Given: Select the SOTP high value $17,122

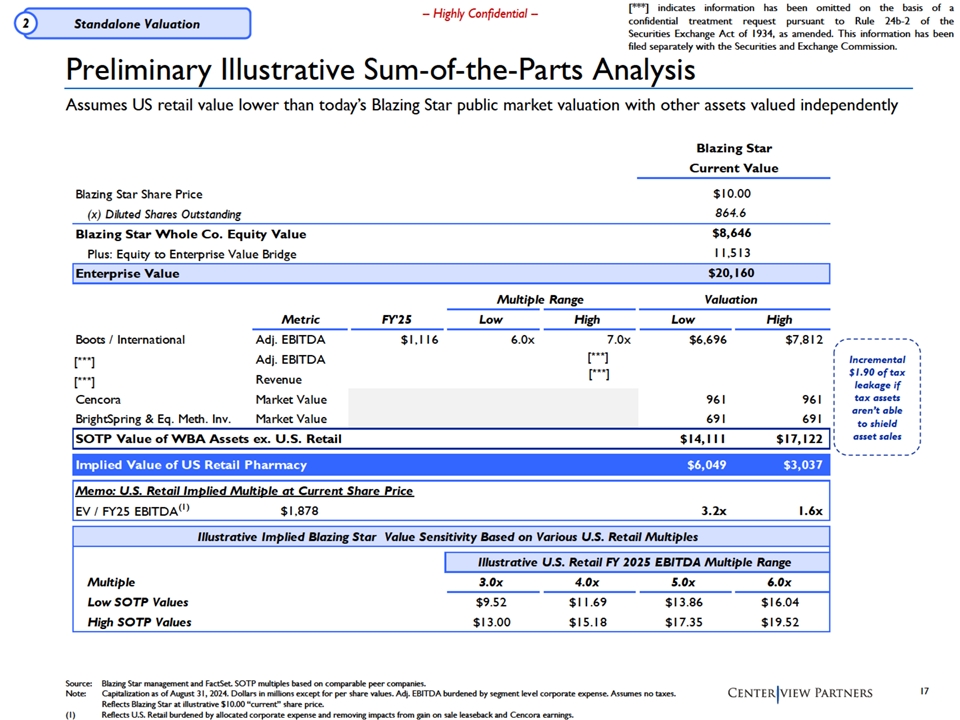Looking at the screenshot, I should point(799,439).
